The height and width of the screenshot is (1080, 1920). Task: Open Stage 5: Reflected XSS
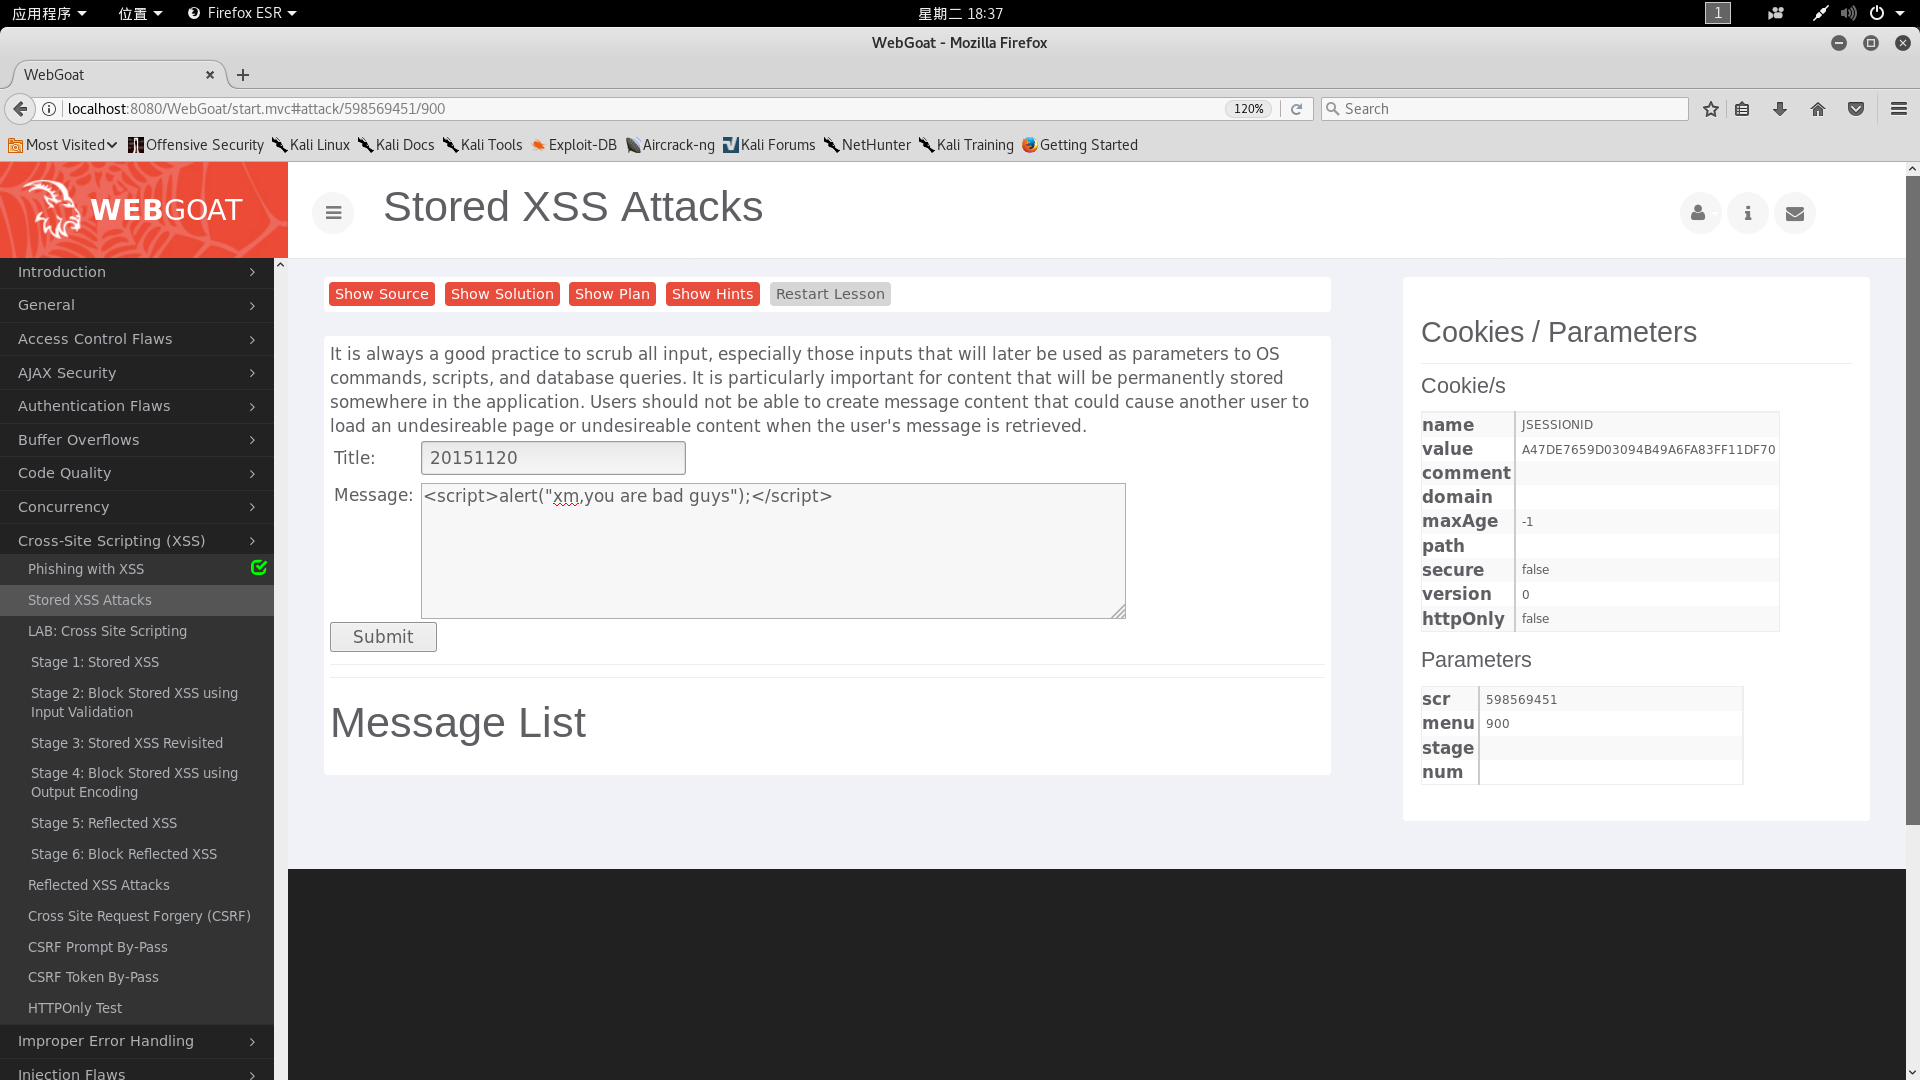click(104, 823)
